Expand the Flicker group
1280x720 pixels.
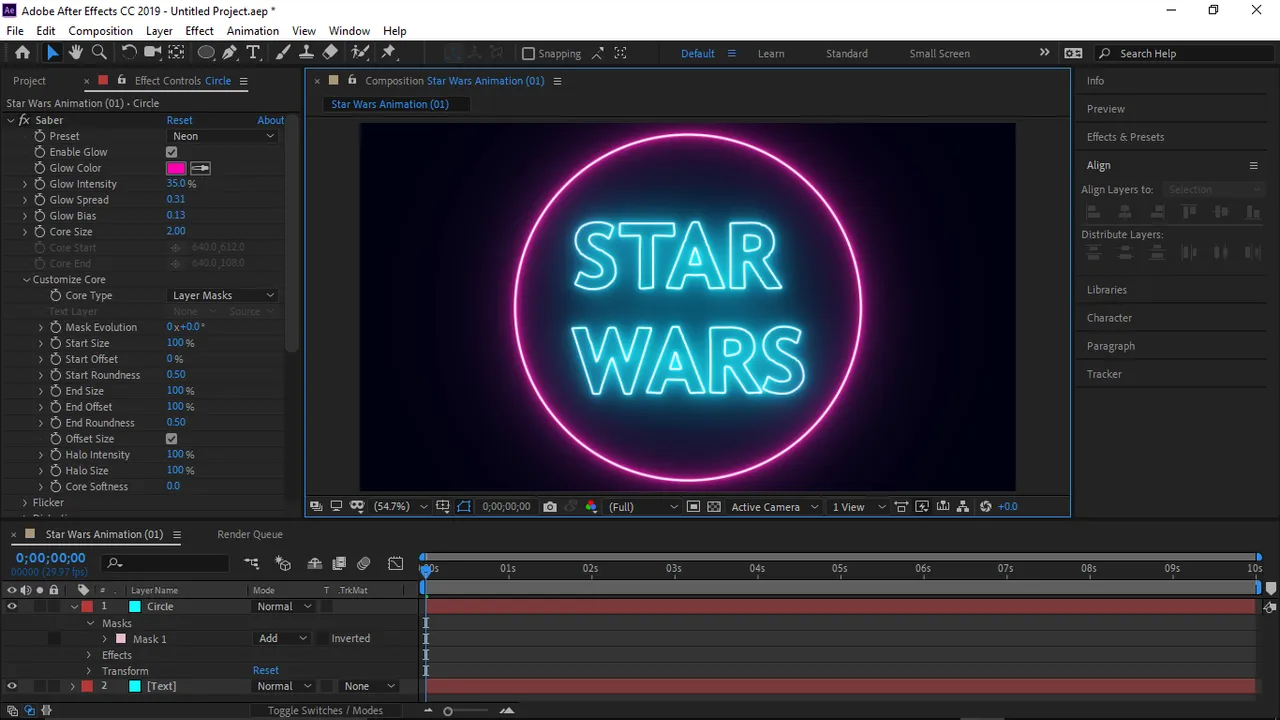point(25,503)
